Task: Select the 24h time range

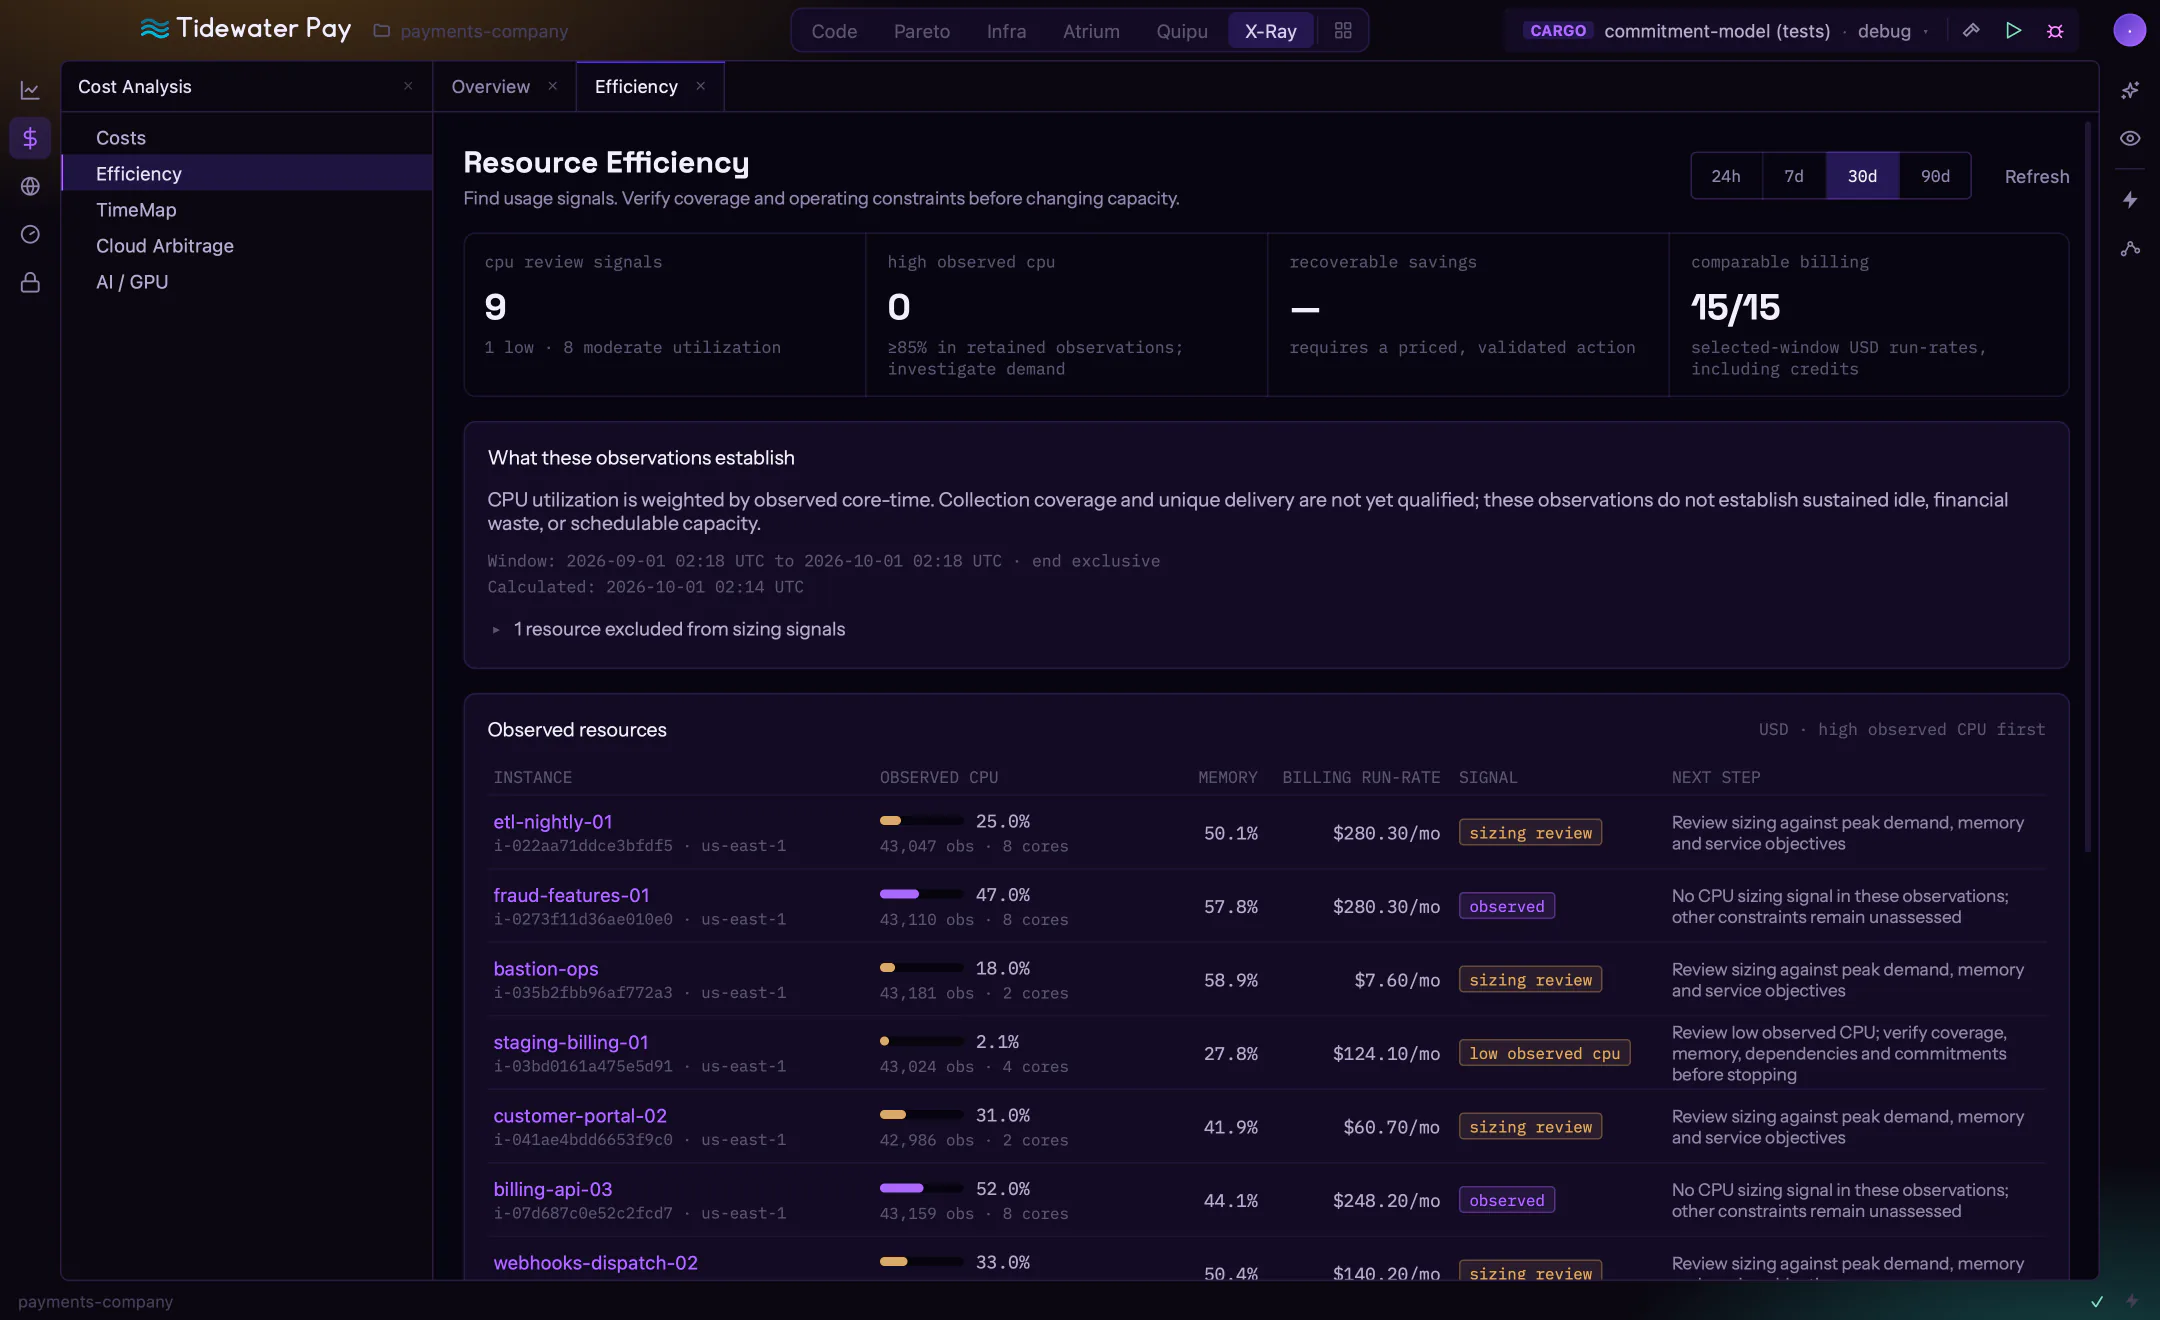Action: (x=1725, y=176)
